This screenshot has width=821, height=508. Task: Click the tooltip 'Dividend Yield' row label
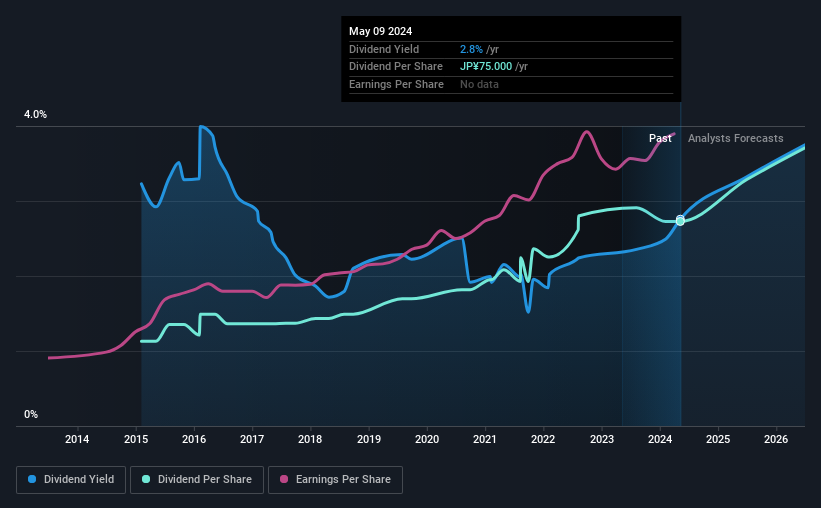(384, 49)
